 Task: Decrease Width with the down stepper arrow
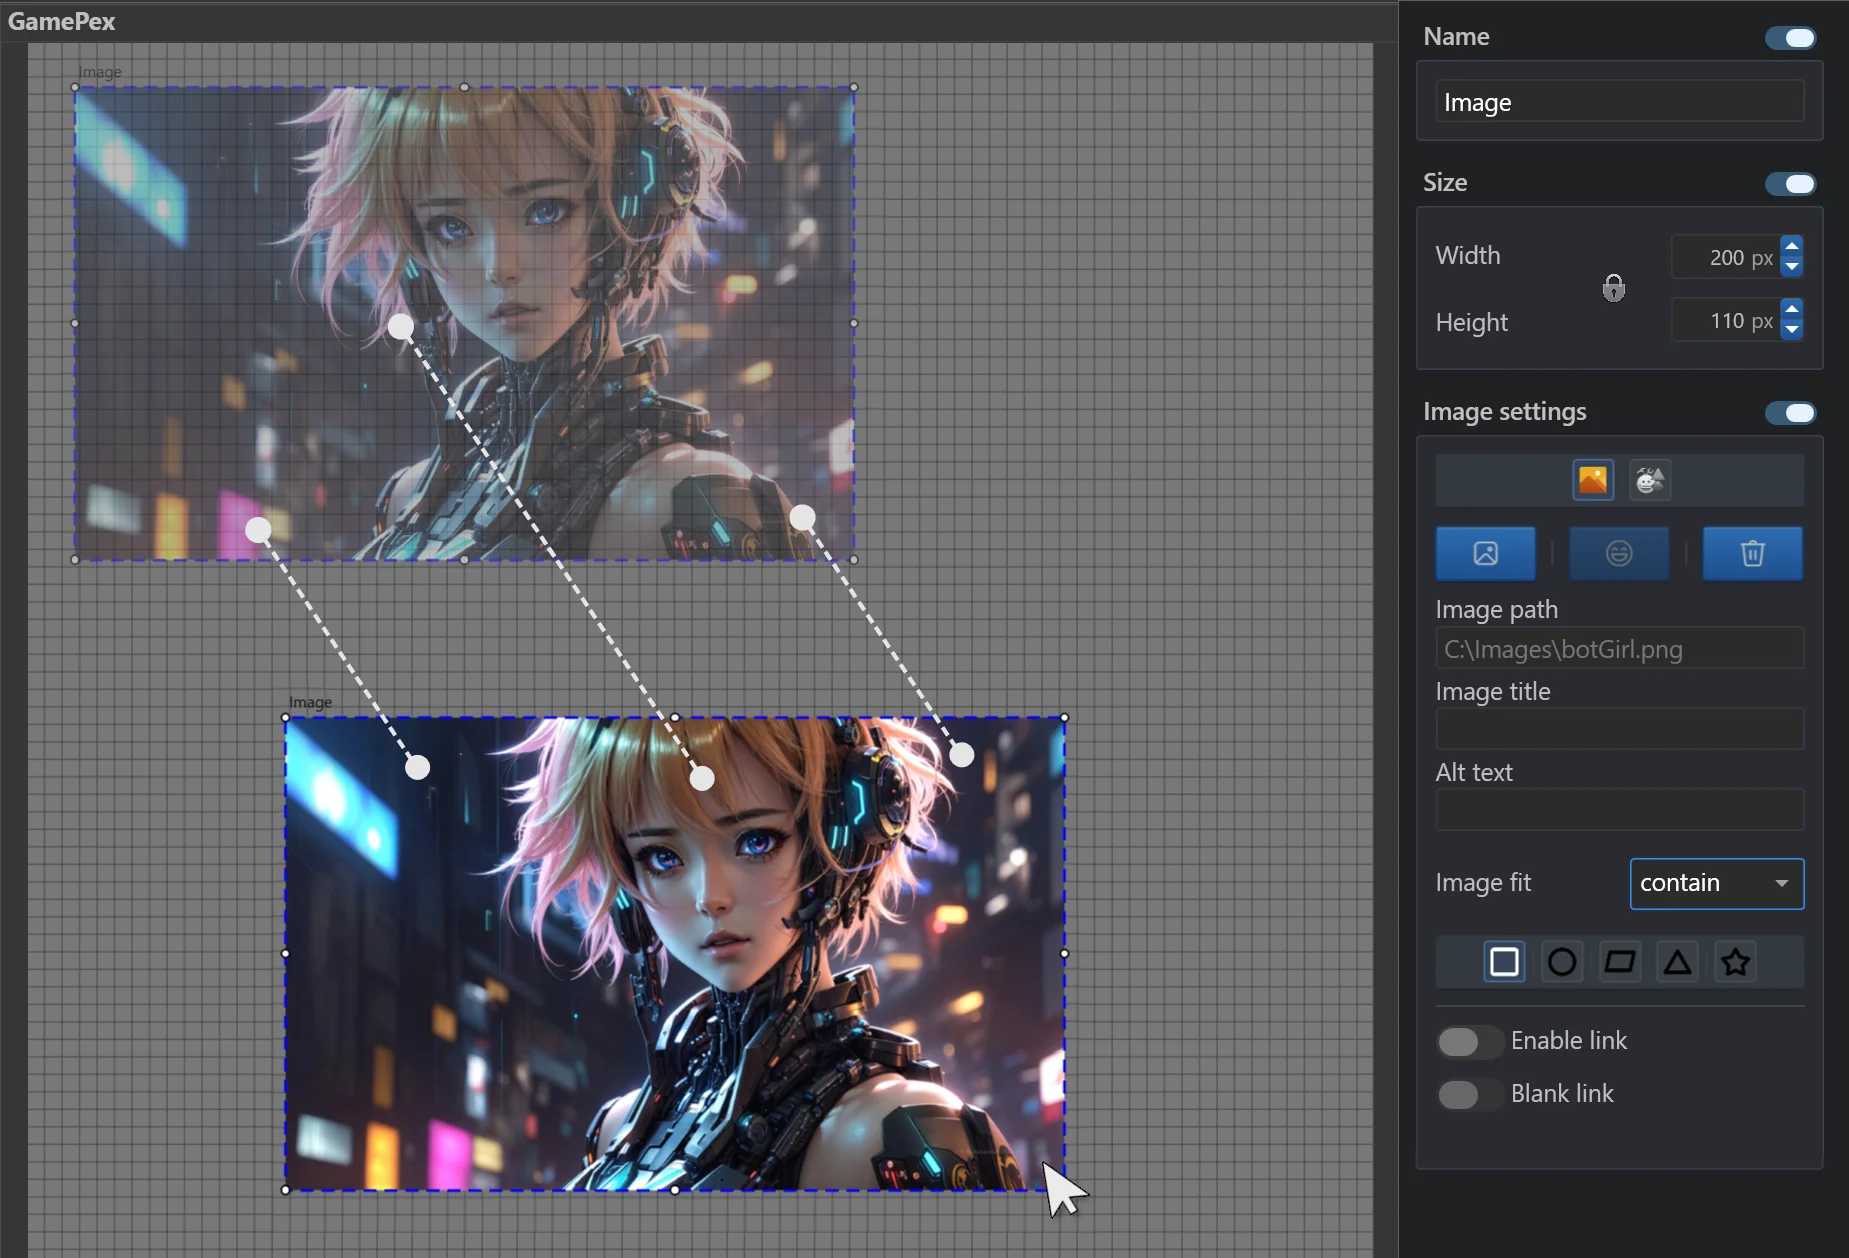[1792, 267]
